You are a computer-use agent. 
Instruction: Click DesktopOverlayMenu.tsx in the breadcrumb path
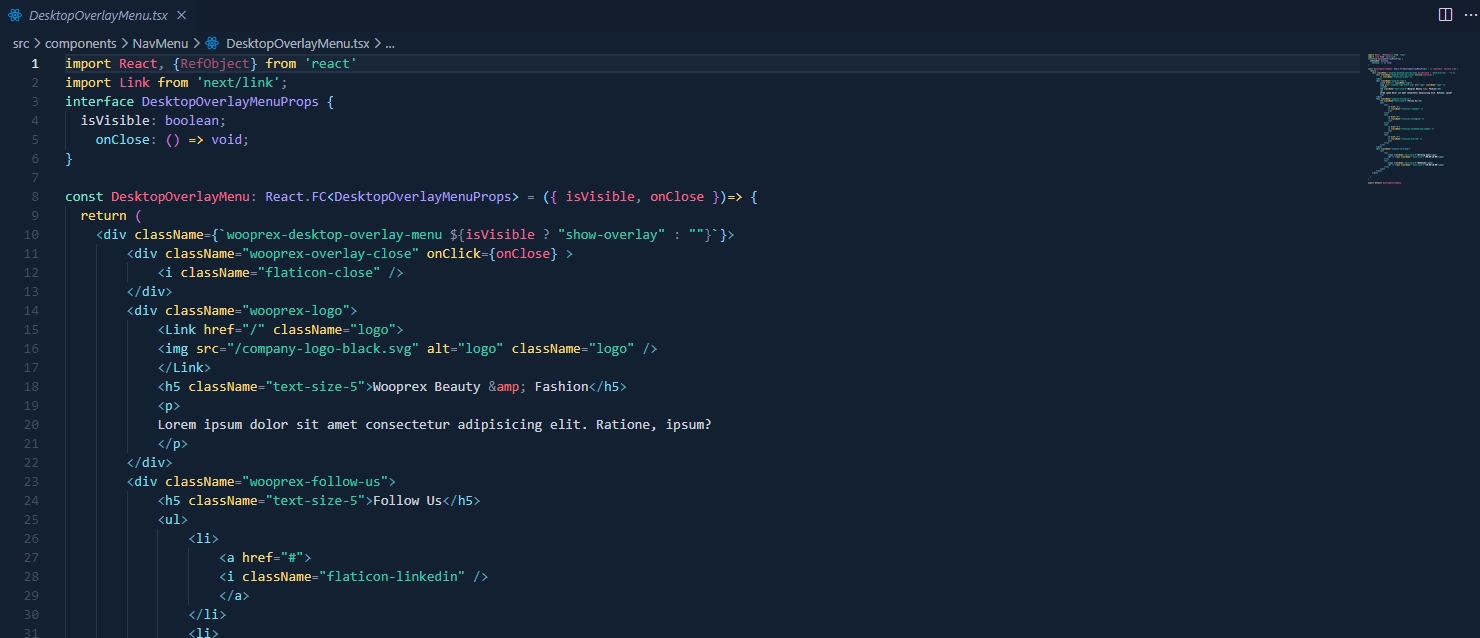click(297, 44)
